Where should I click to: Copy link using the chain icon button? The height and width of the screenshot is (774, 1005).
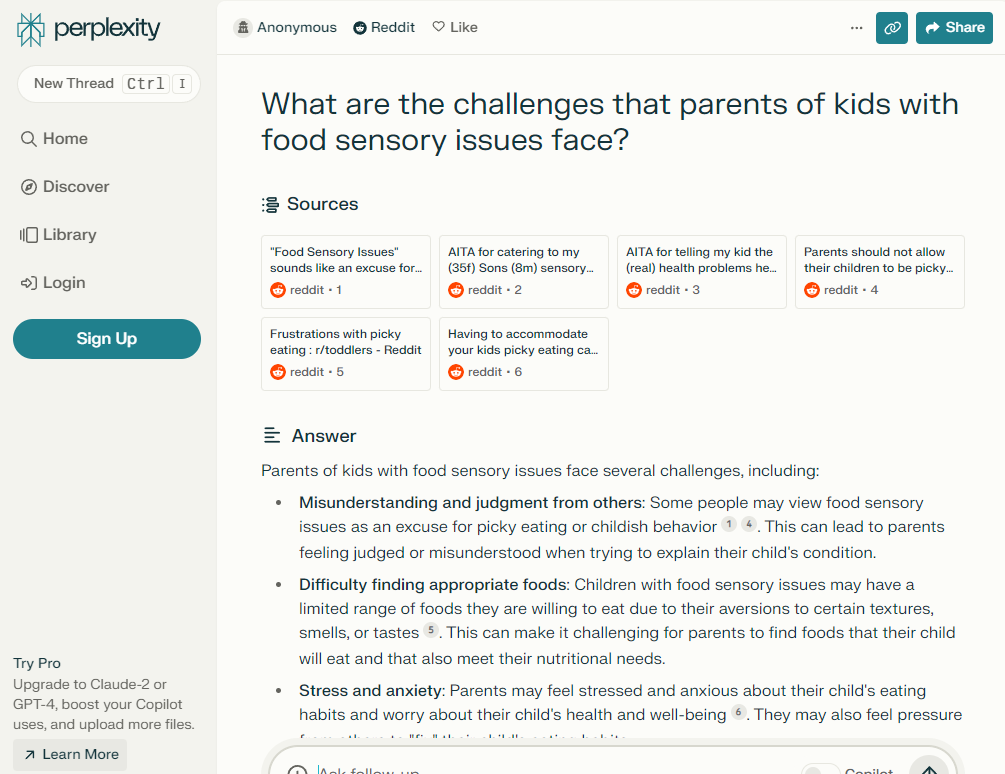click(892, 28)
